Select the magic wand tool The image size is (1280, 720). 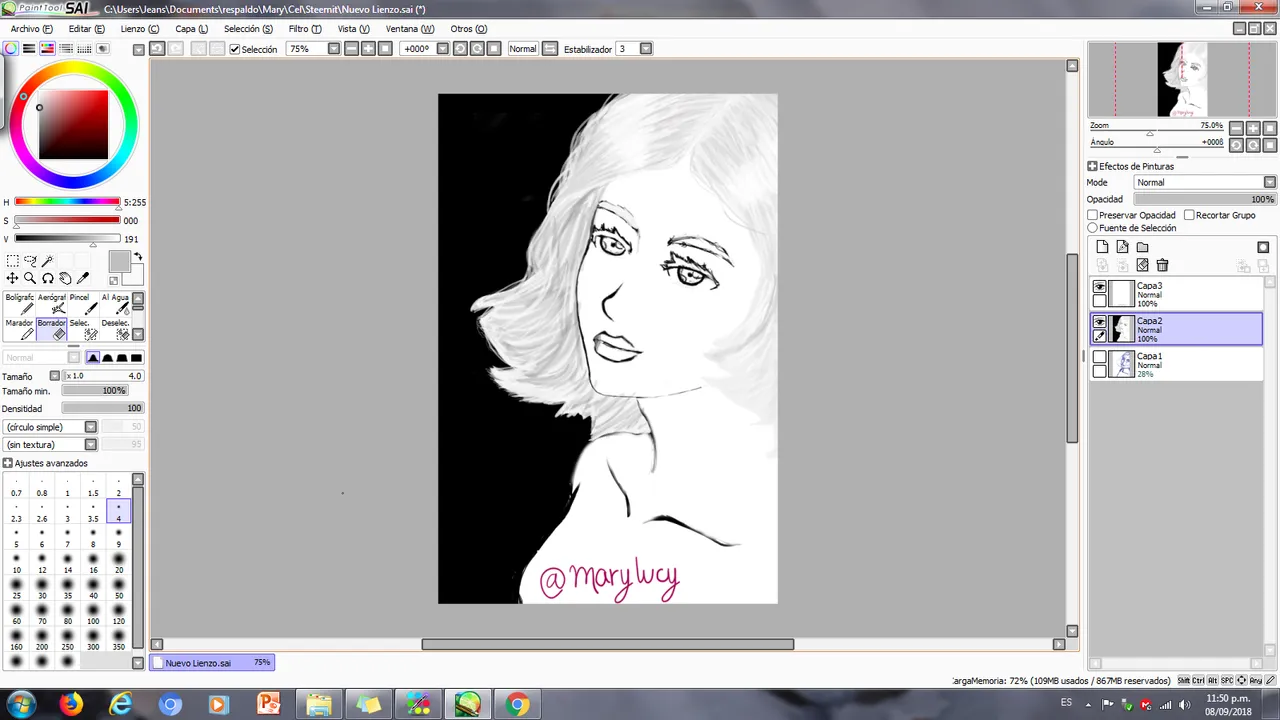(47, 261)
